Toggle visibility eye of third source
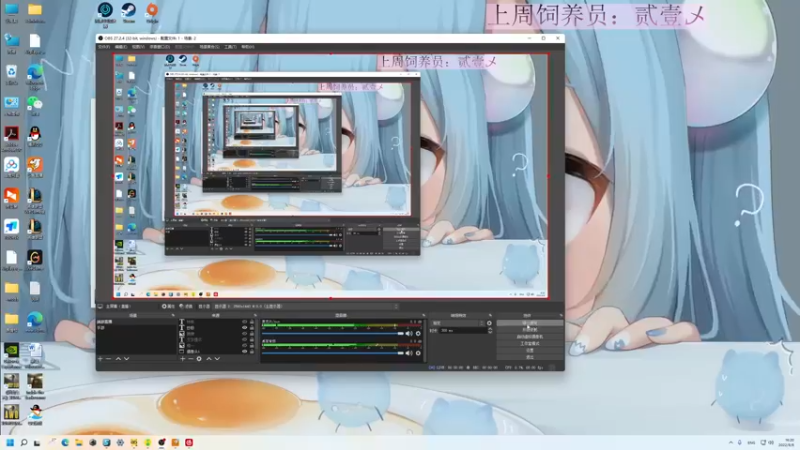800x450 pixels. coord(244,334)
